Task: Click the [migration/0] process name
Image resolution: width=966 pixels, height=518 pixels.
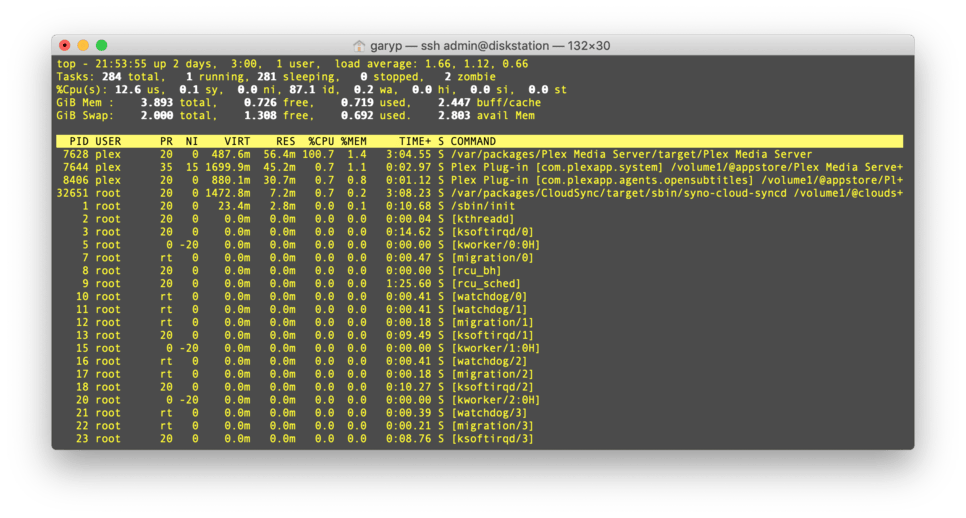Action: click(492, 257)
